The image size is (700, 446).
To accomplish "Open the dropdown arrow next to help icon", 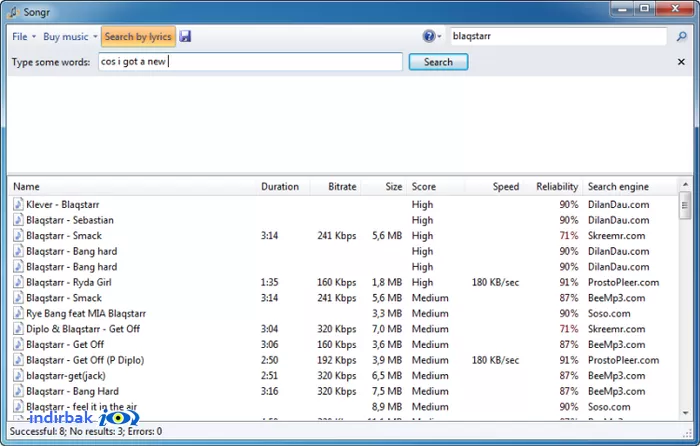I will coord(439,37).
